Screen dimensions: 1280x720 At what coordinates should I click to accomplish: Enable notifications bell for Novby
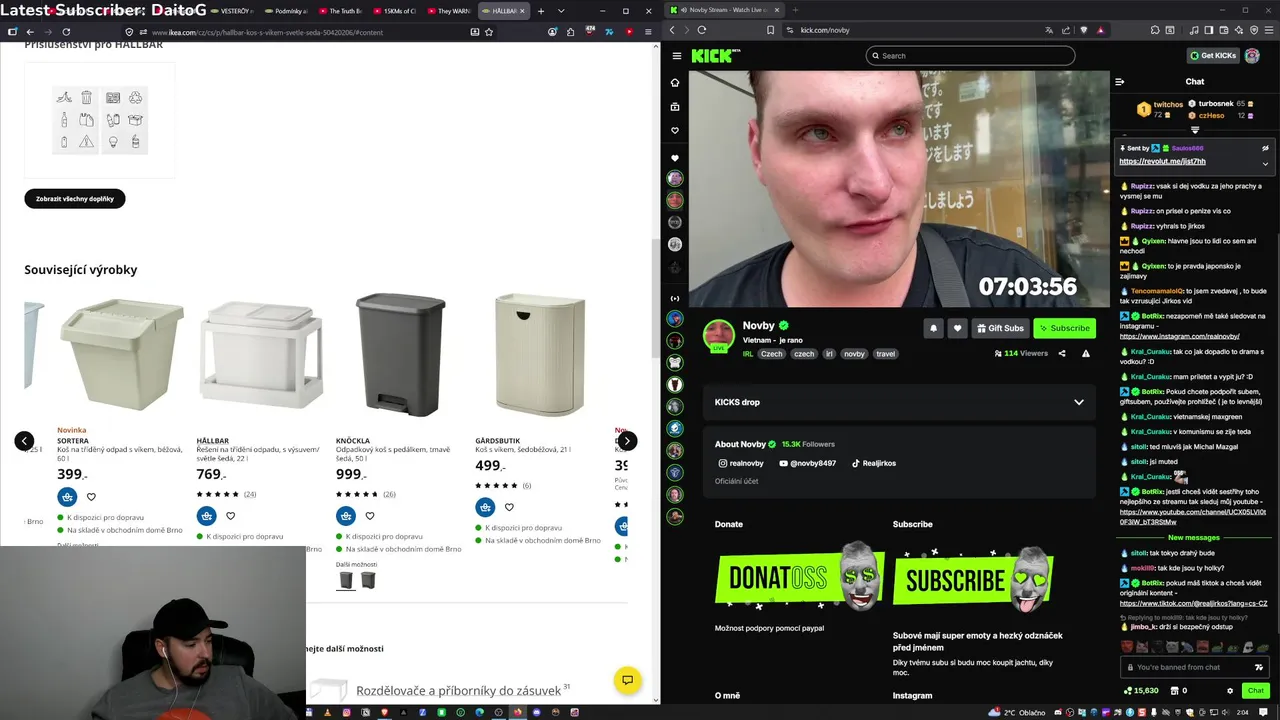(x=933, y=328)
